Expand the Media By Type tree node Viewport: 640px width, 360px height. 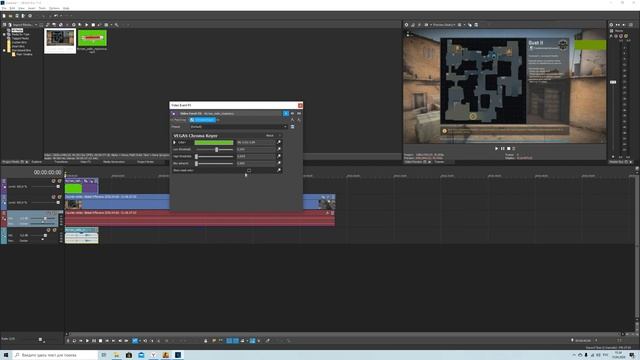pos(4,34)
